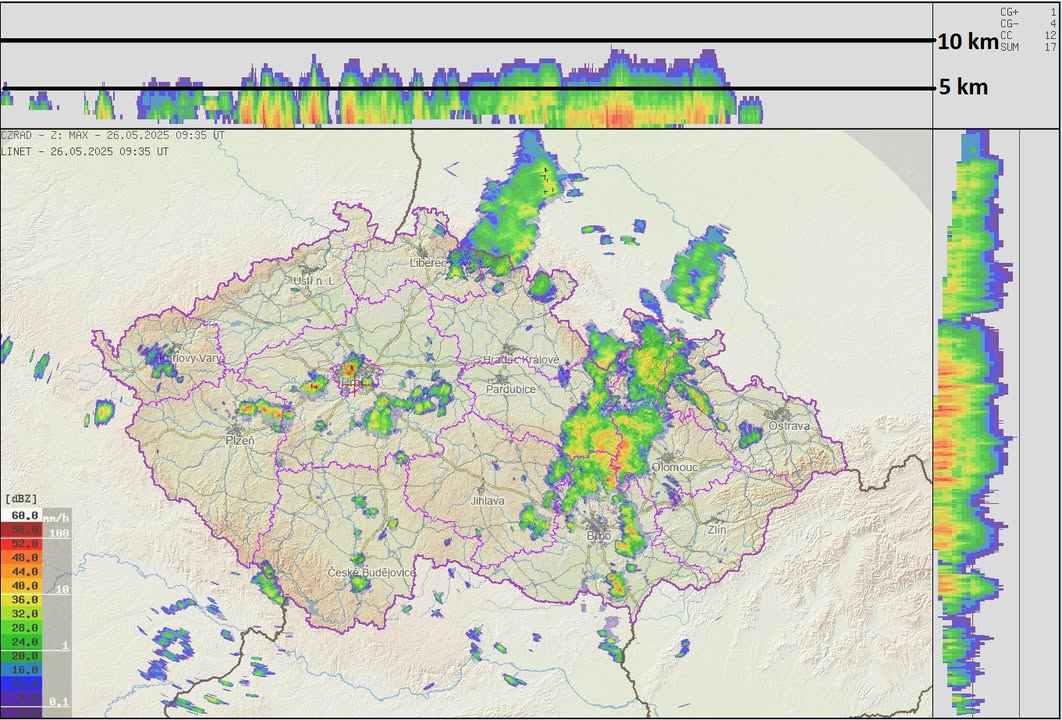Click the CG- lightning count row
This screenshot has width=1062, height=720.
click(1027, 24)
